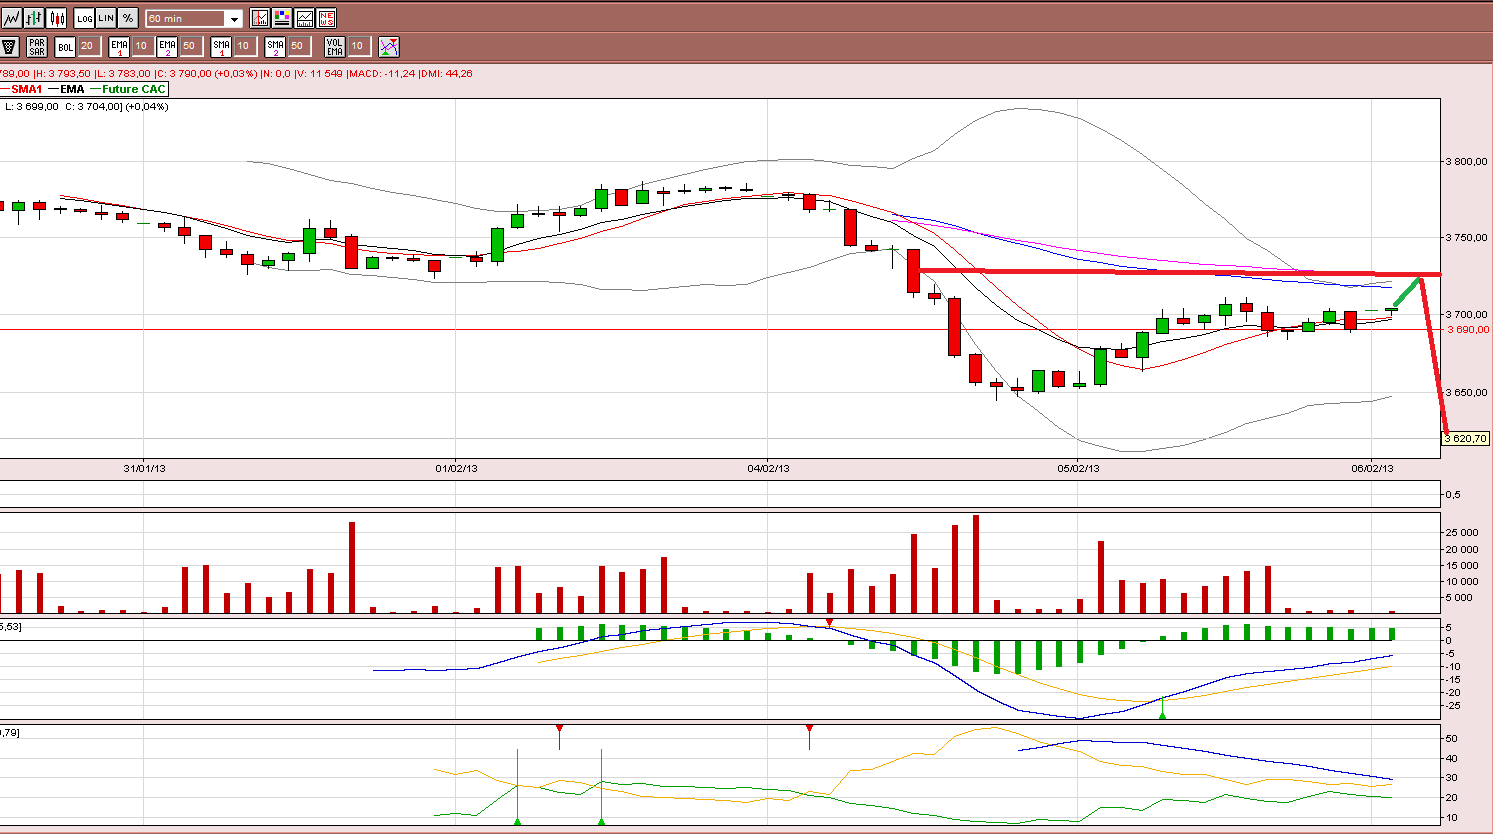1493x834 pixels.
Task: Toggle the EMA 2 indicator
Action: (167, 46)
